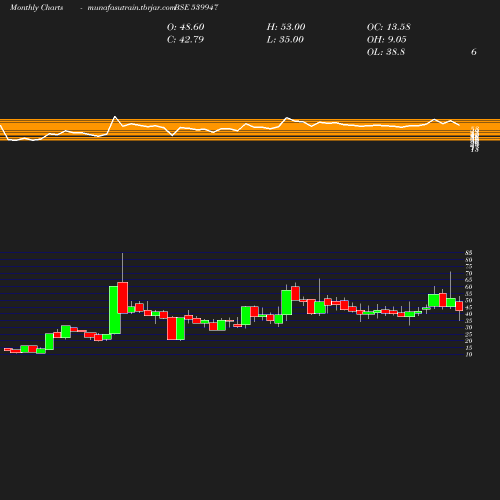Select the close value "C: 42.79"
The height and width of the screenshot is (500, 500).
click(x=185, y=40)
